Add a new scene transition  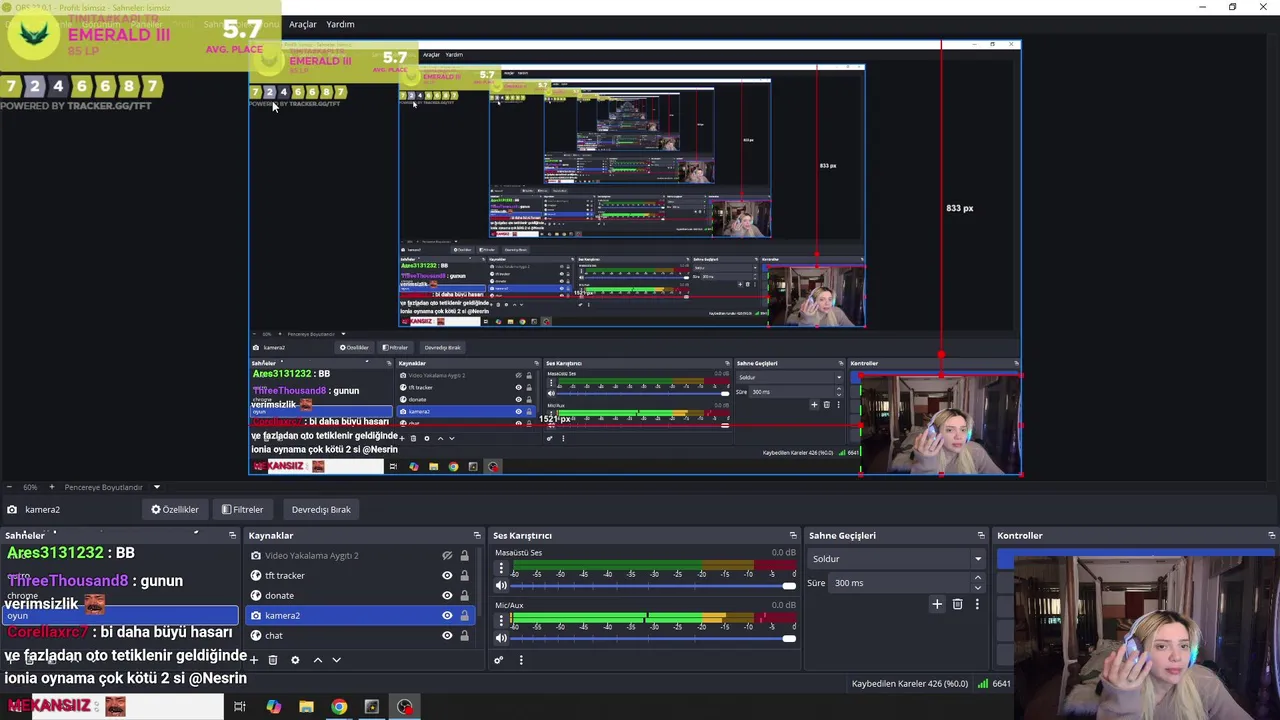pos(937,604)
